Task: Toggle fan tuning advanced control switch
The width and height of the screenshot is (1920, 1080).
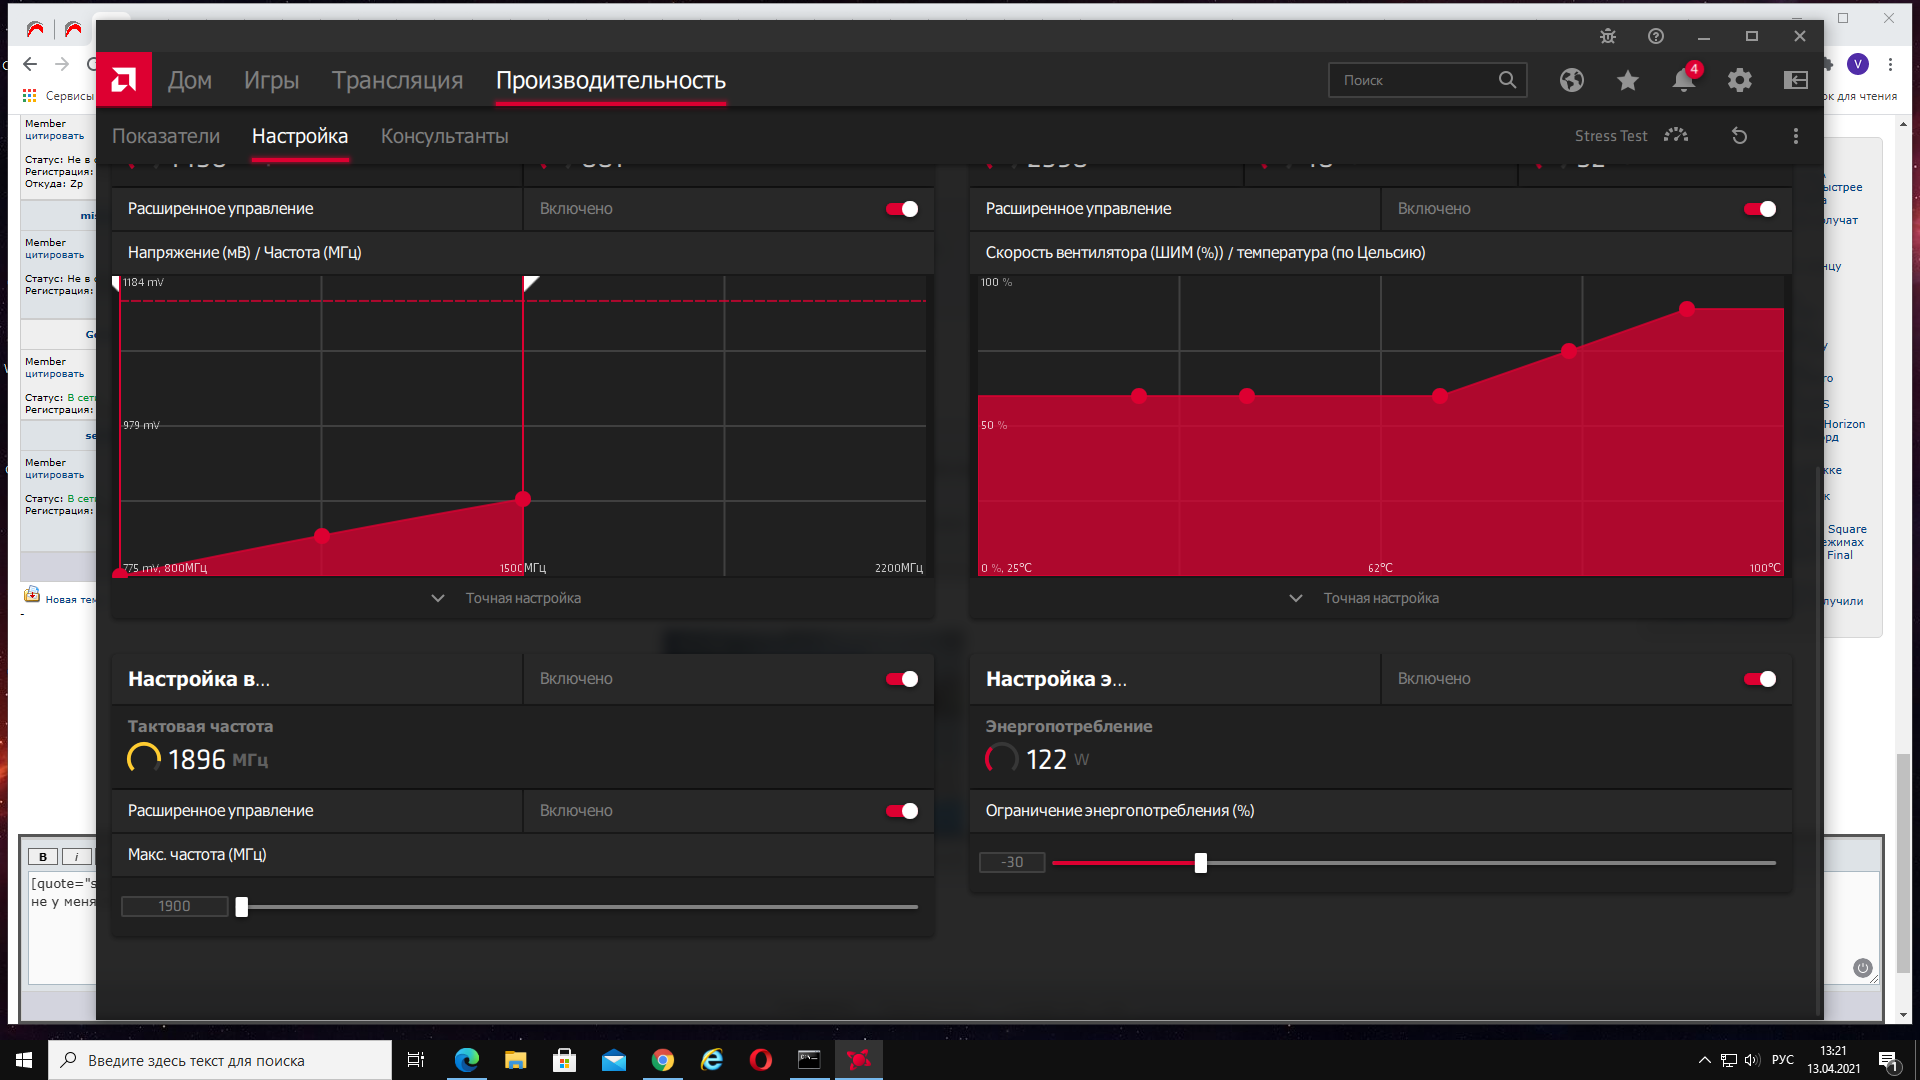Action: pyautogui.click(x=1759, y=209)
